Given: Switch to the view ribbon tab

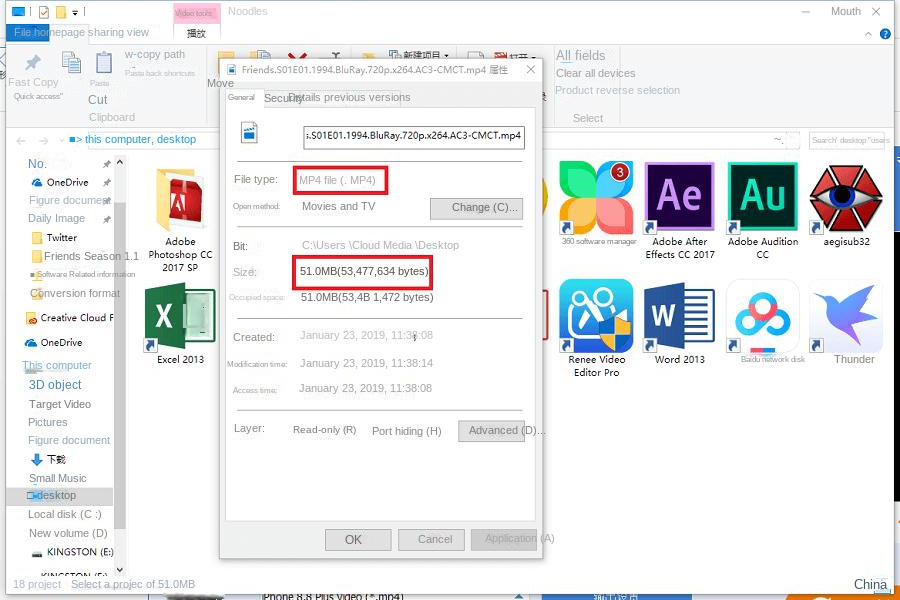Looking at the screenshot, I should pyautogui.click(x=137, y=32).
